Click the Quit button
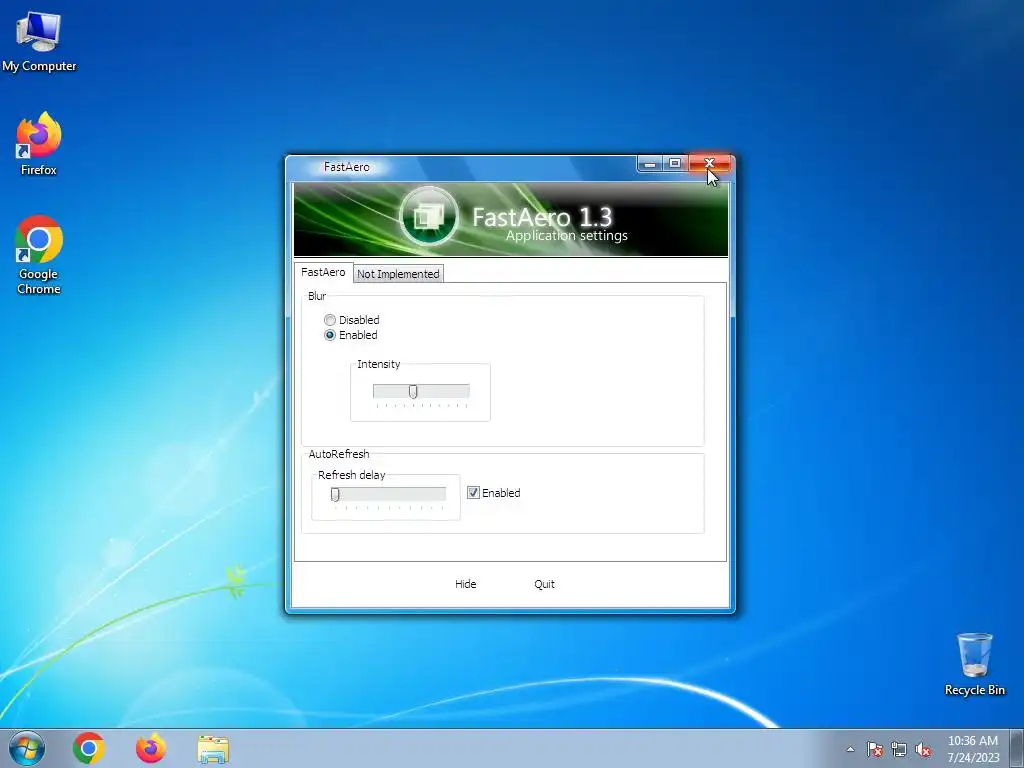Screen dimensions: 1024x768 click(x=545, y=584)
